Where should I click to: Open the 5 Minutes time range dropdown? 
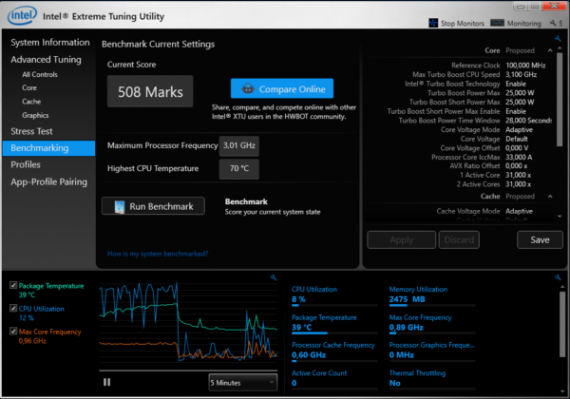point(243,383)
